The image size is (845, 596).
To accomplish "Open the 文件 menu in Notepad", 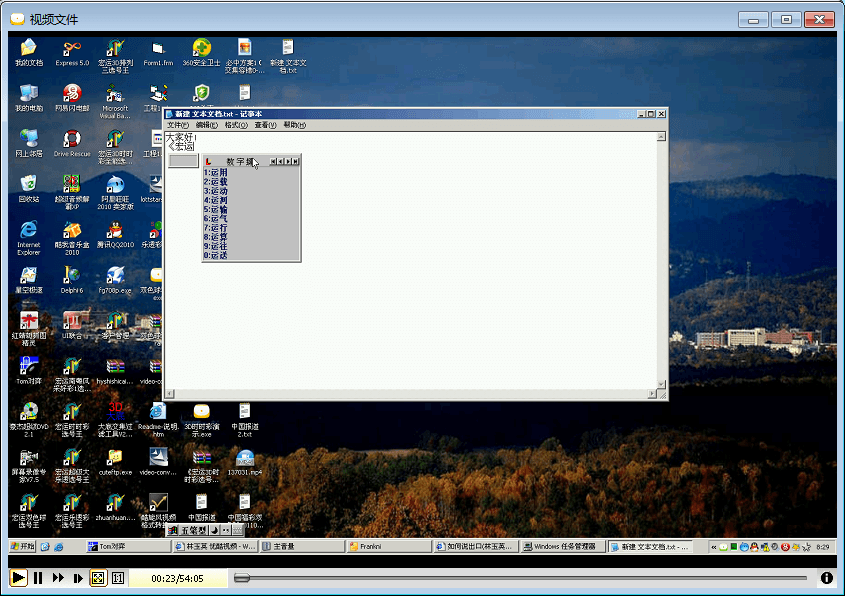I will pos(176,125).
